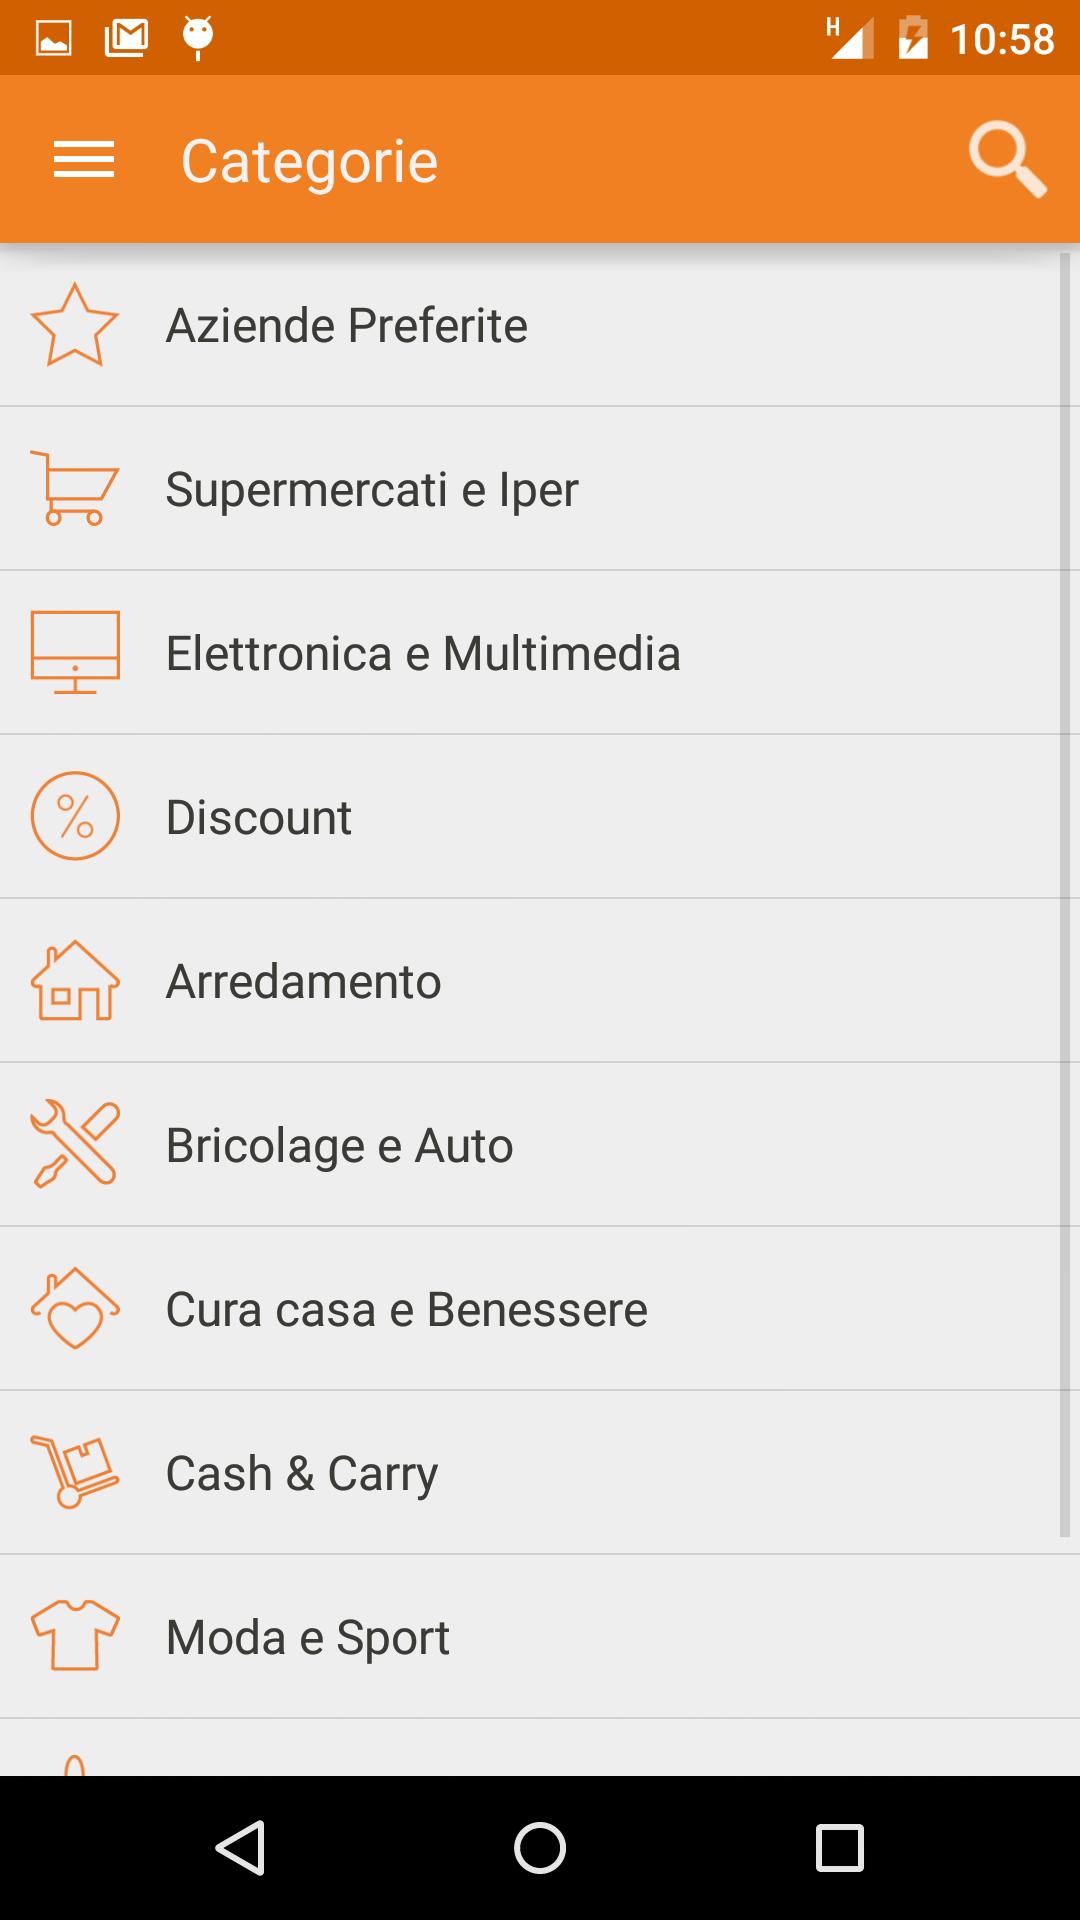Tap the t-shirt icon
Viewport: 1080px width, 1920px height.
click(x=75, y=1637)
